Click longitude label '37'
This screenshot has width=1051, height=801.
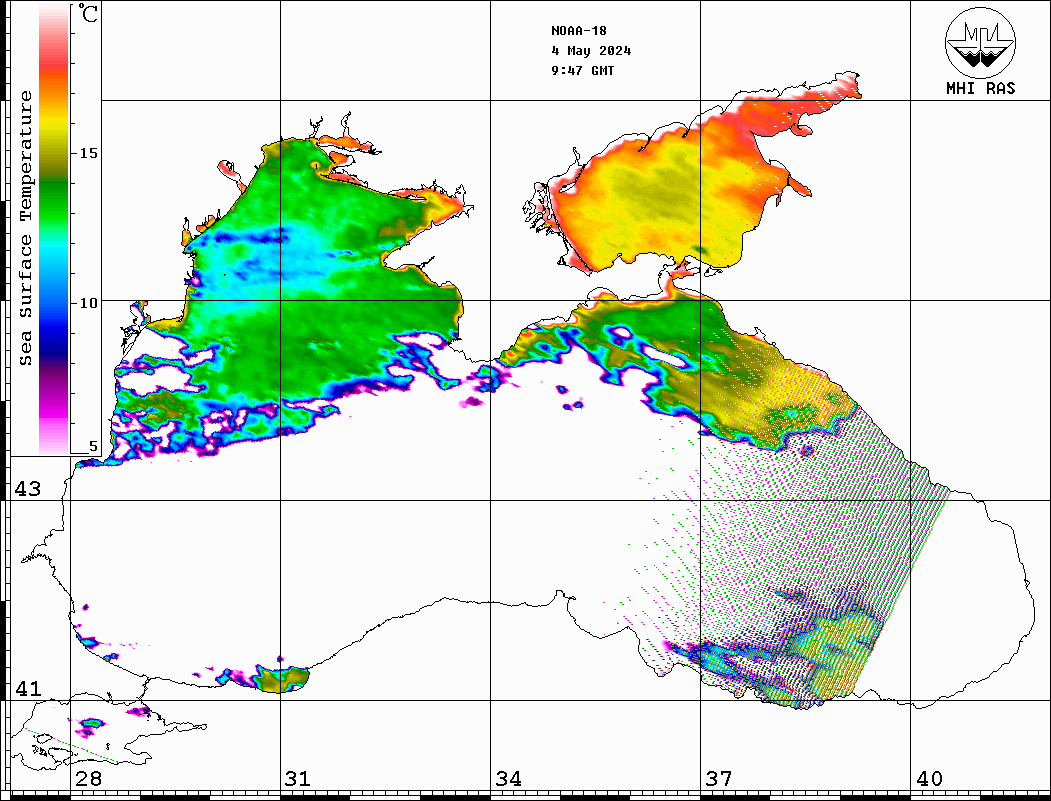(x=719, y=779)
